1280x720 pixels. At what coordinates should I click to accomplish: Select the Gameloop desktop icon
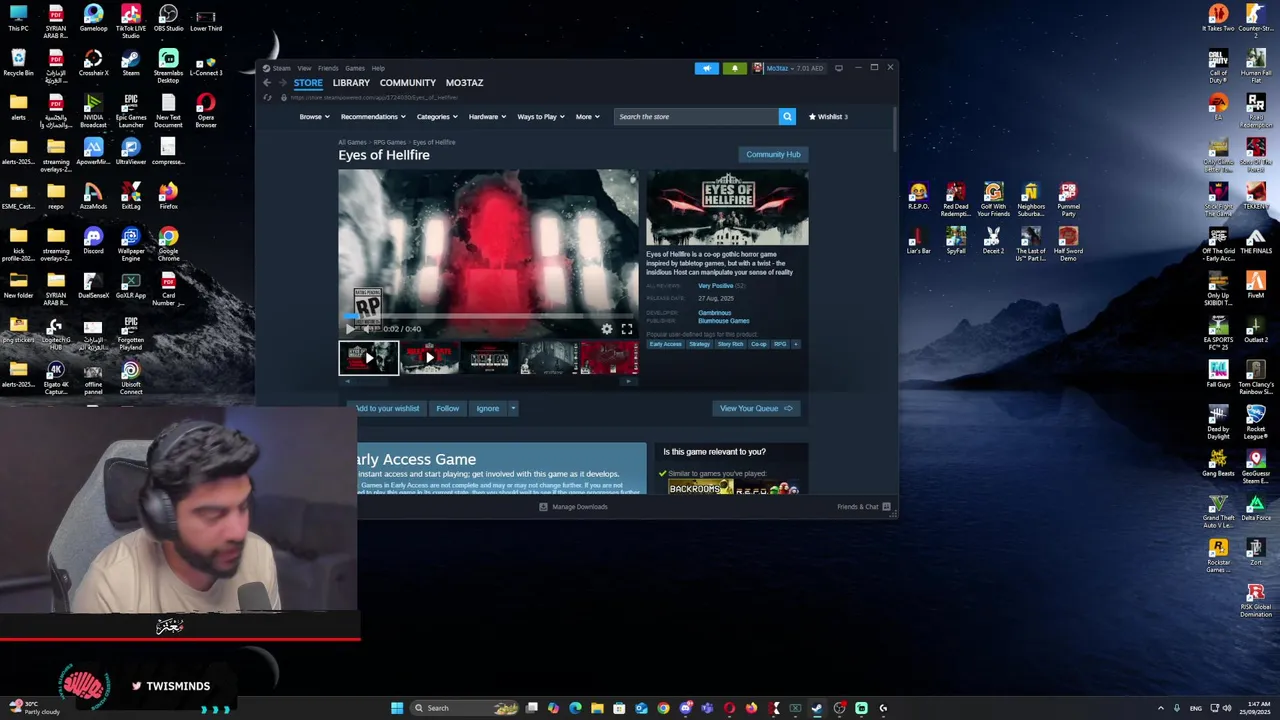[x=93, y=19]
